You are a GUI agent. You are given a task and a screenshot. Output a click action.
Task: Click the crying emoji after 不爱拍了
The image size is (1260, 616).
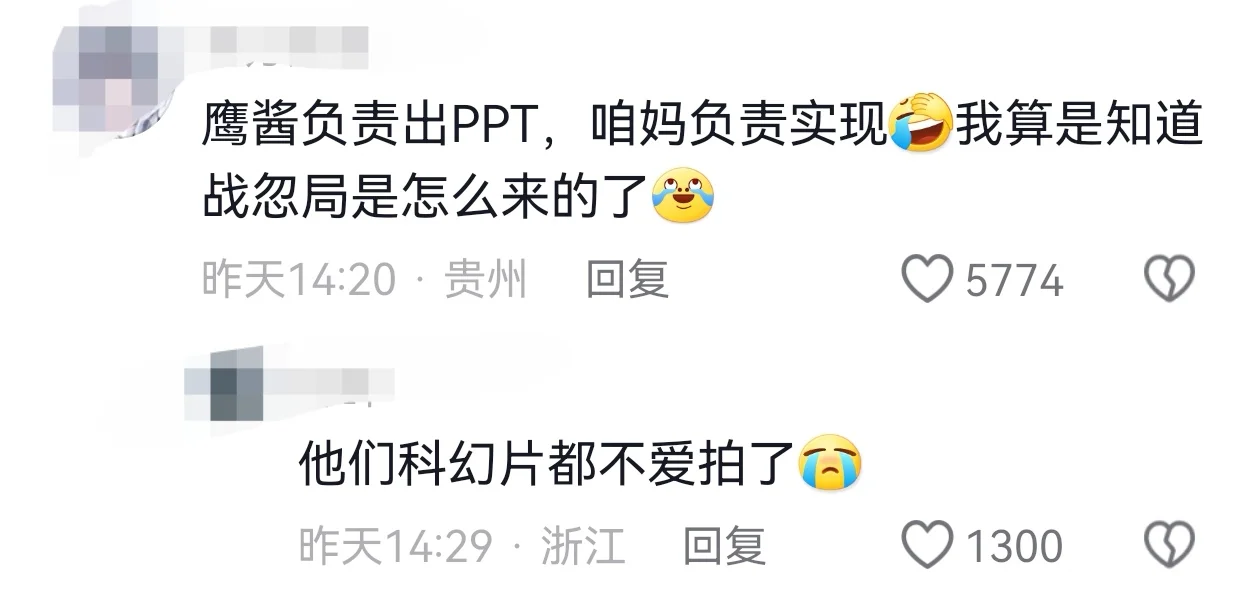point(831,463)
